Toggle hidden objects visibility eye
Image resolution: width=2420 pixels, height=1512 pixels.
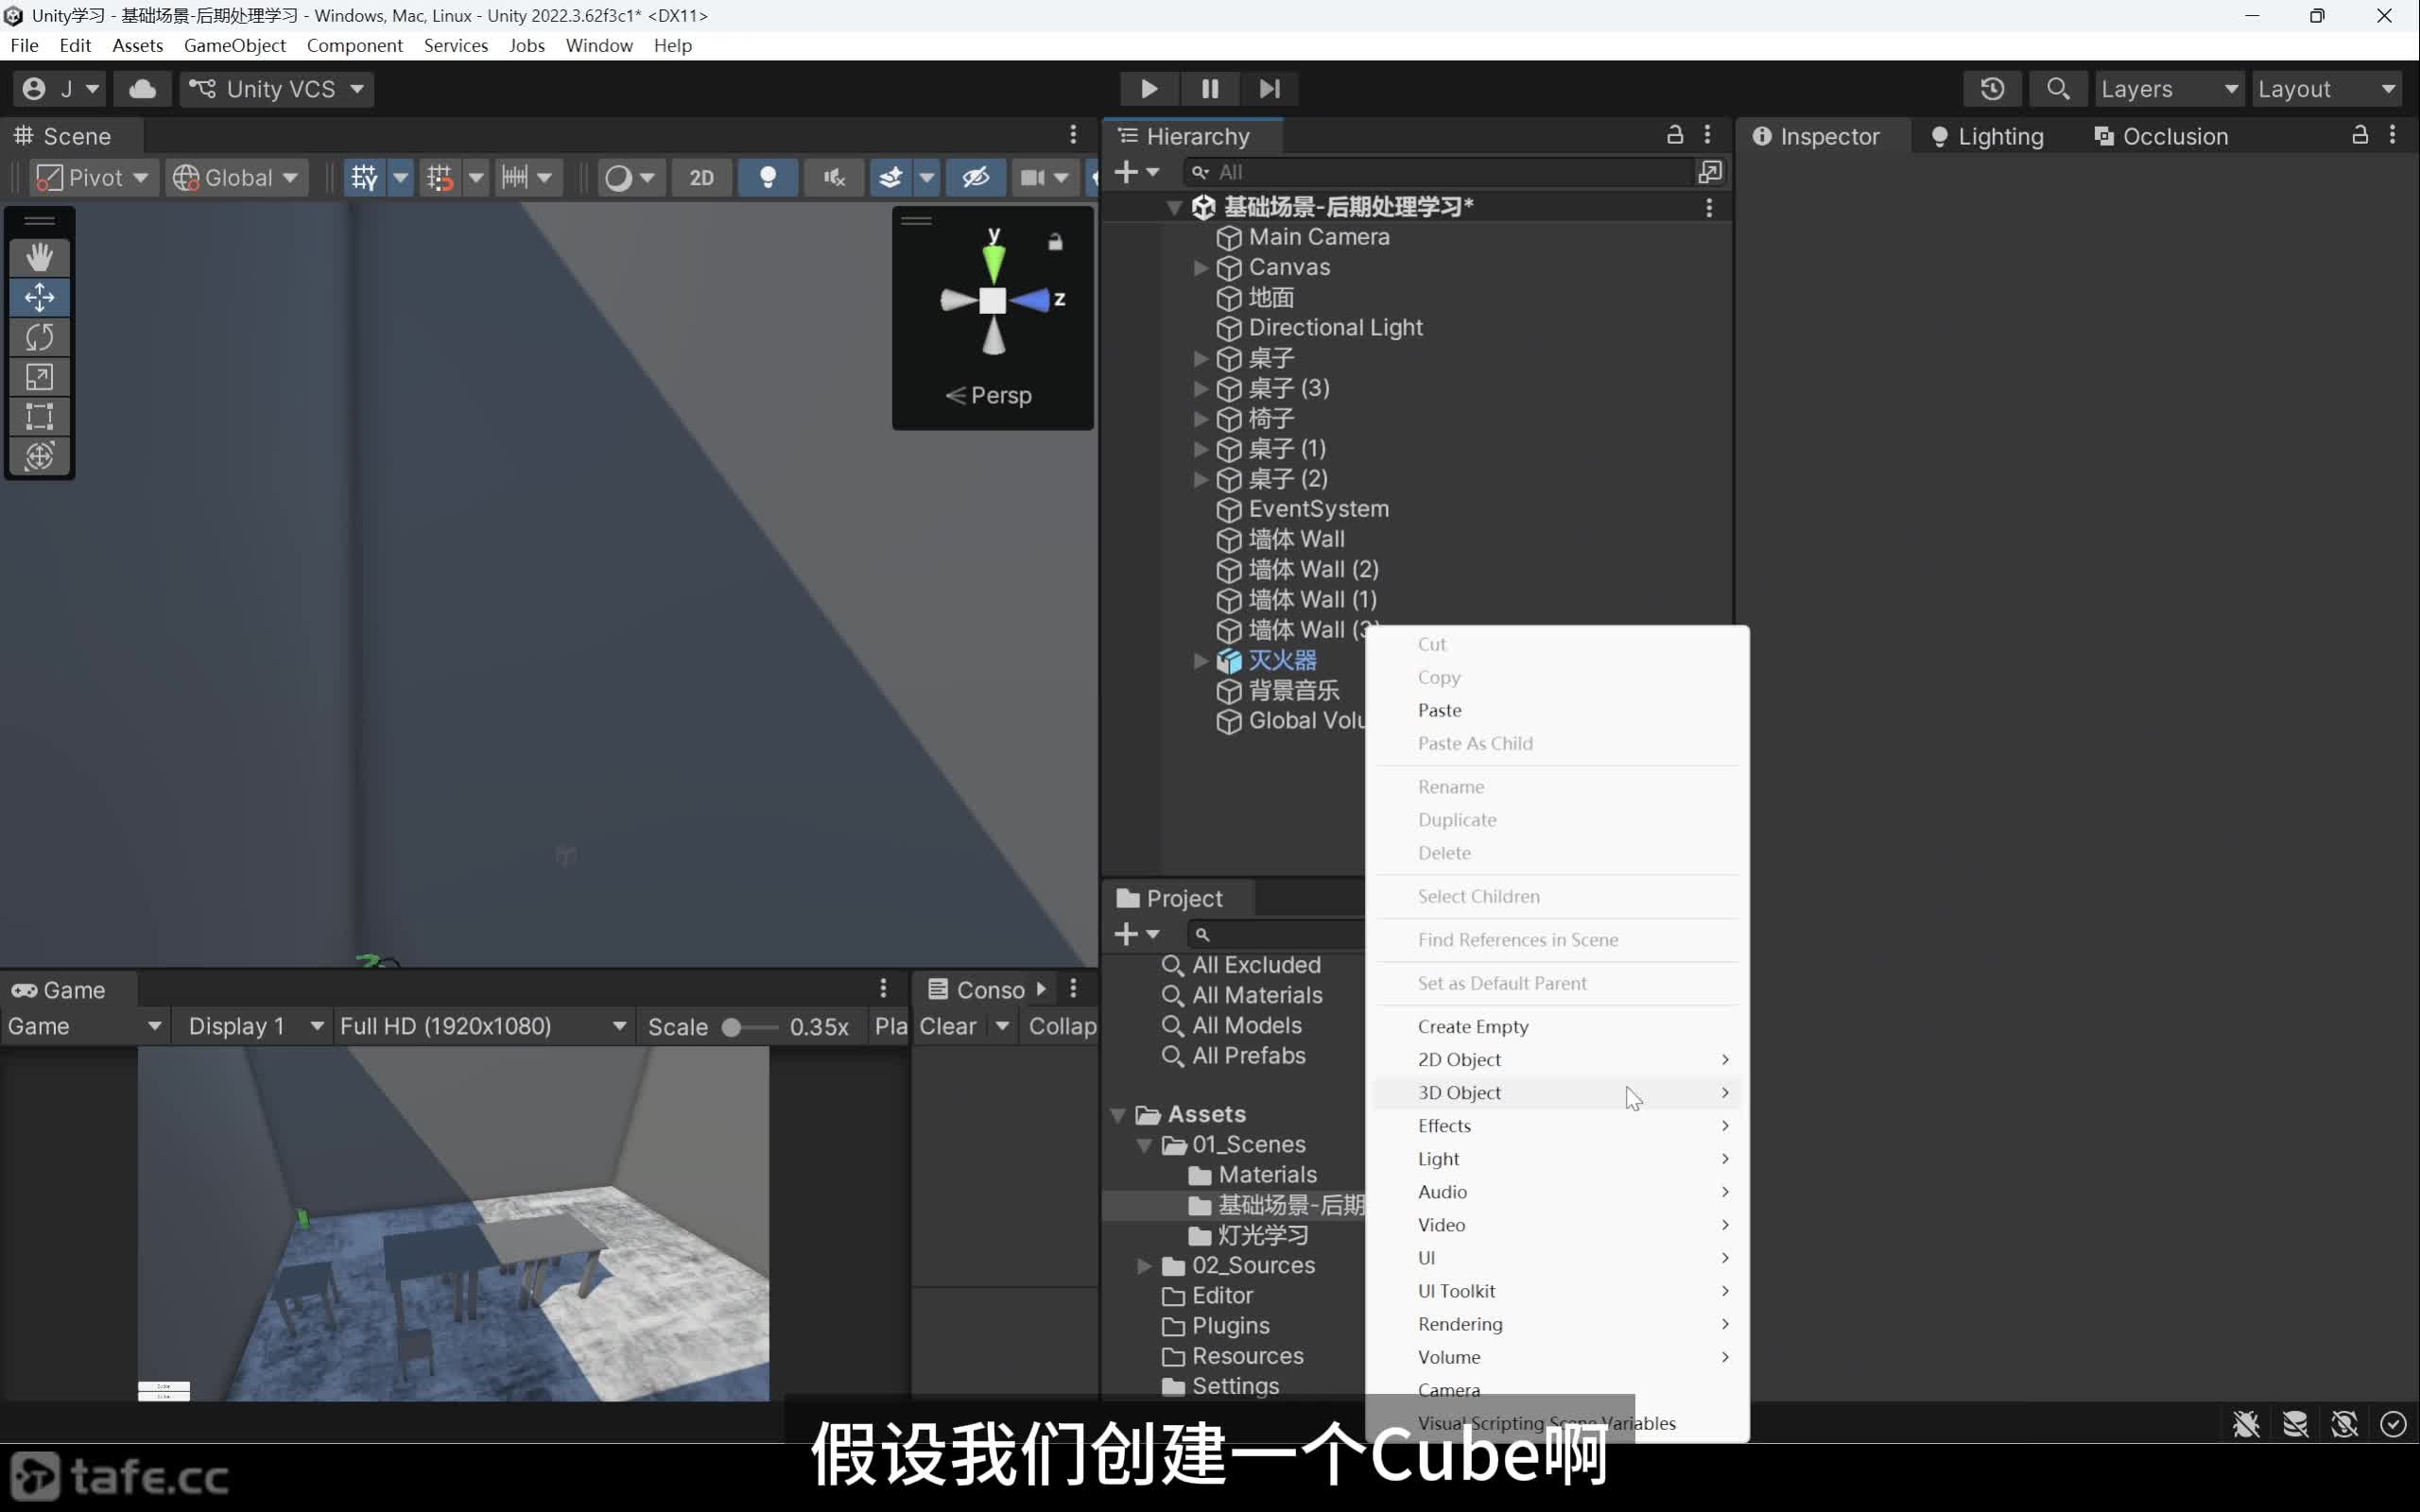[x=975, y=178]
